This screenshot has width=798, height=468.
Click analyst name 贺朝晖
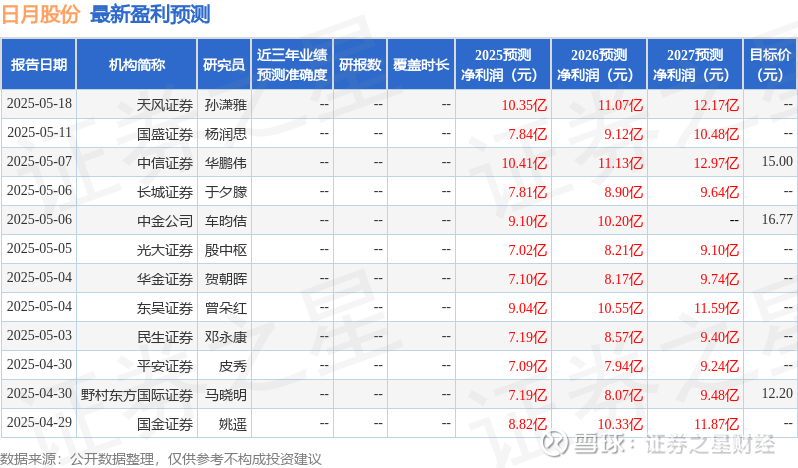(x=225, y=279)
